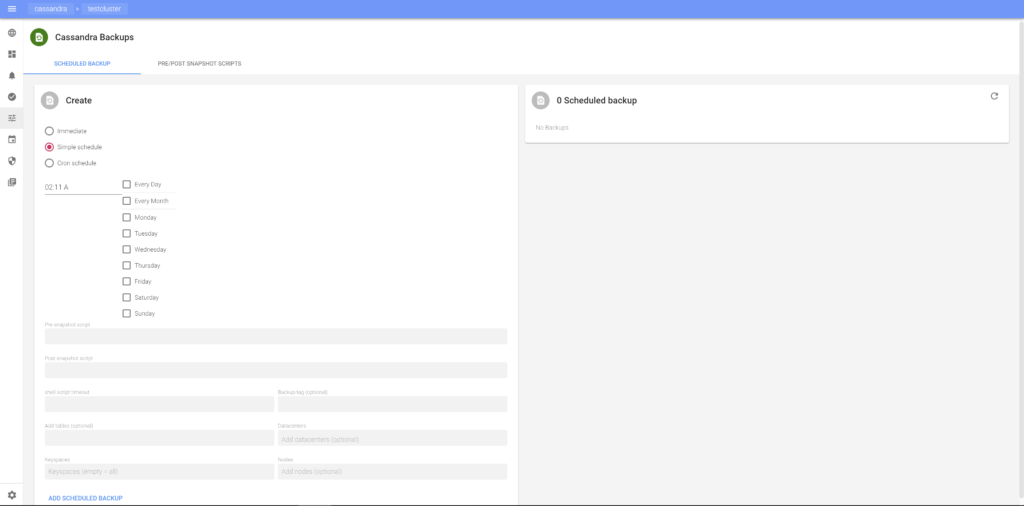1024x506 pixels.
Task: Click the green Cassandra Backups icon
Action: 39,37
